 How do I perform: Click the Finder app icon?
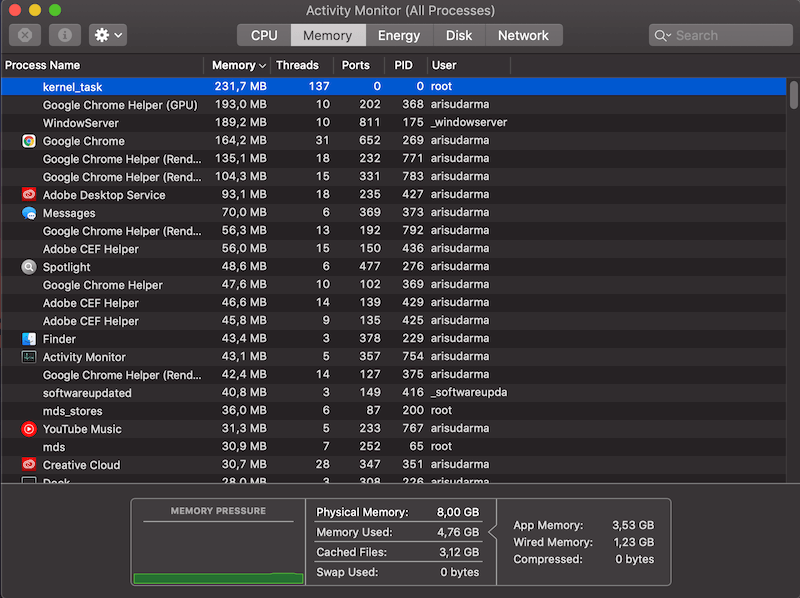pos(29,339)
